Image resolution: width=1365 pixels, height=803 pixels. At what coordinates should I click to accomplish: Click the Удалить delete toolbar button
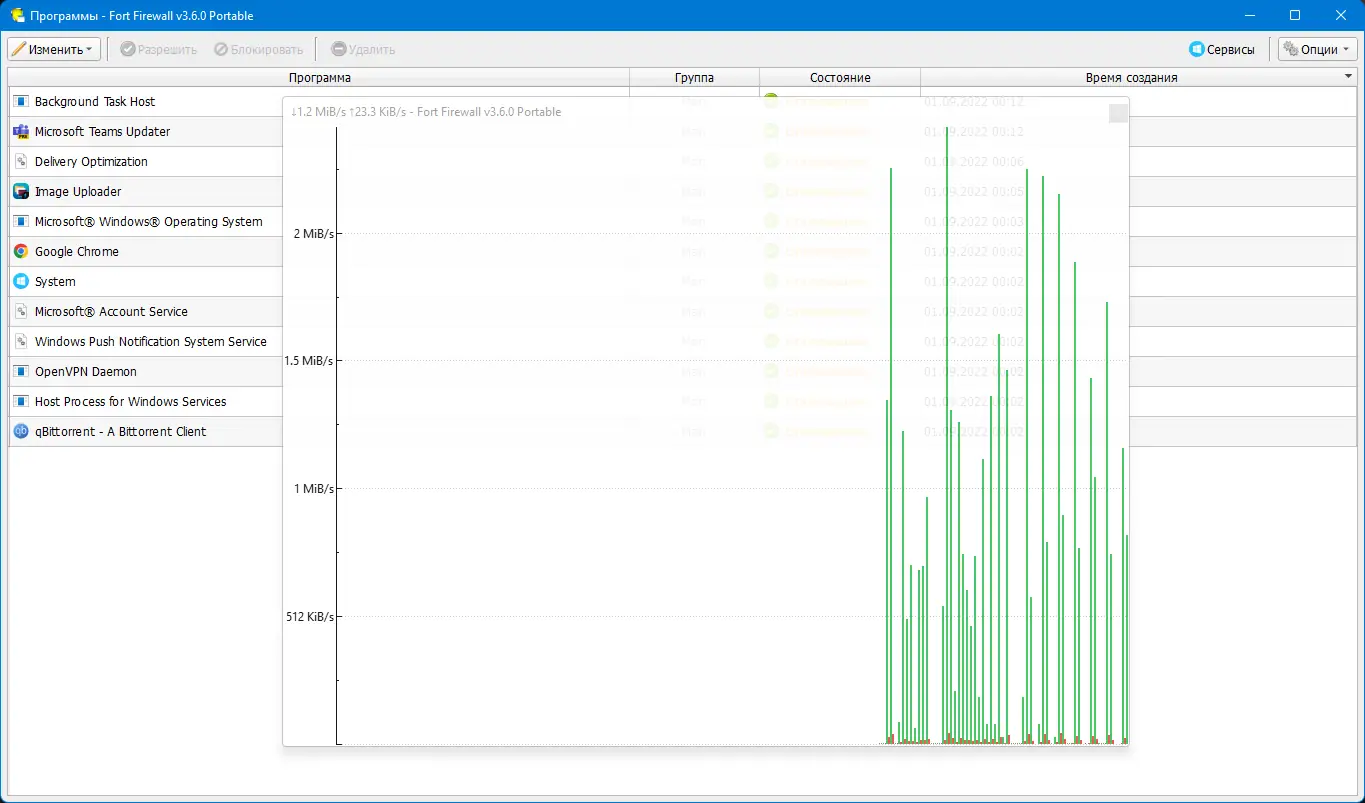pyautogui.click(x=363, y=49)
